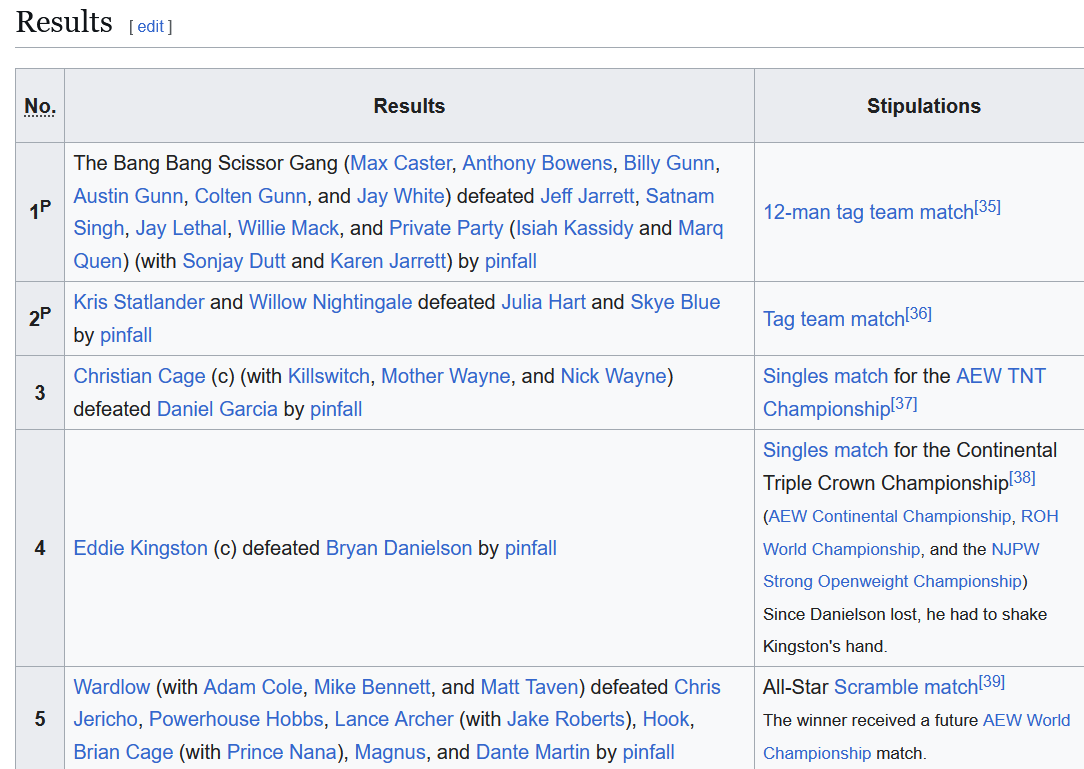The width and height of the screenshot is (1084, 769).
Task: Open the Anthony Bowens link
Action: (537, 163)
